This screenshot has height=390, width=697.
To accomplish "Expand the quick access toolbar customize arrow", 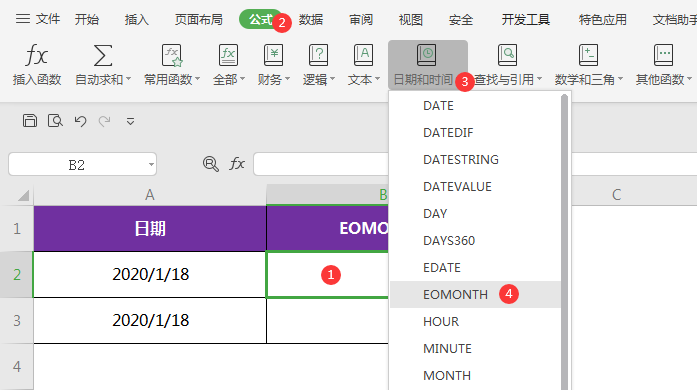I will click(x=130, y=121).
